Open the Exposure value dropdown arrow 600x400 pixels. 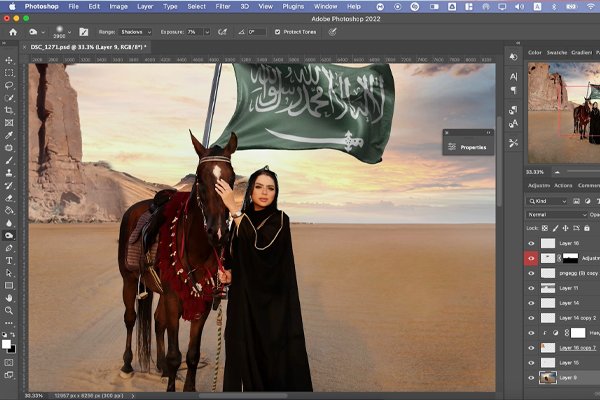(x=207, y=32)
